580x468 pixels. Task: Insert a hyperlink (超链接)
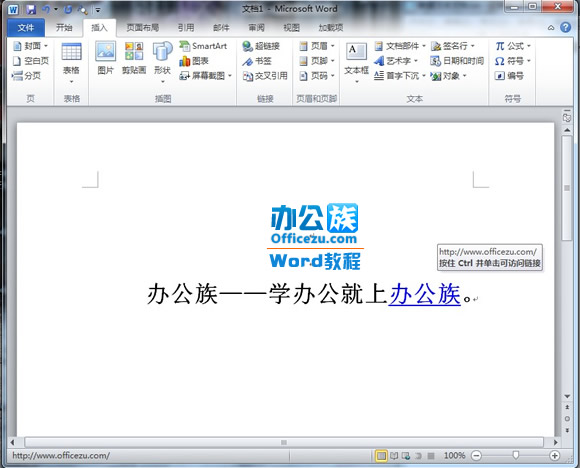[261, 46]
